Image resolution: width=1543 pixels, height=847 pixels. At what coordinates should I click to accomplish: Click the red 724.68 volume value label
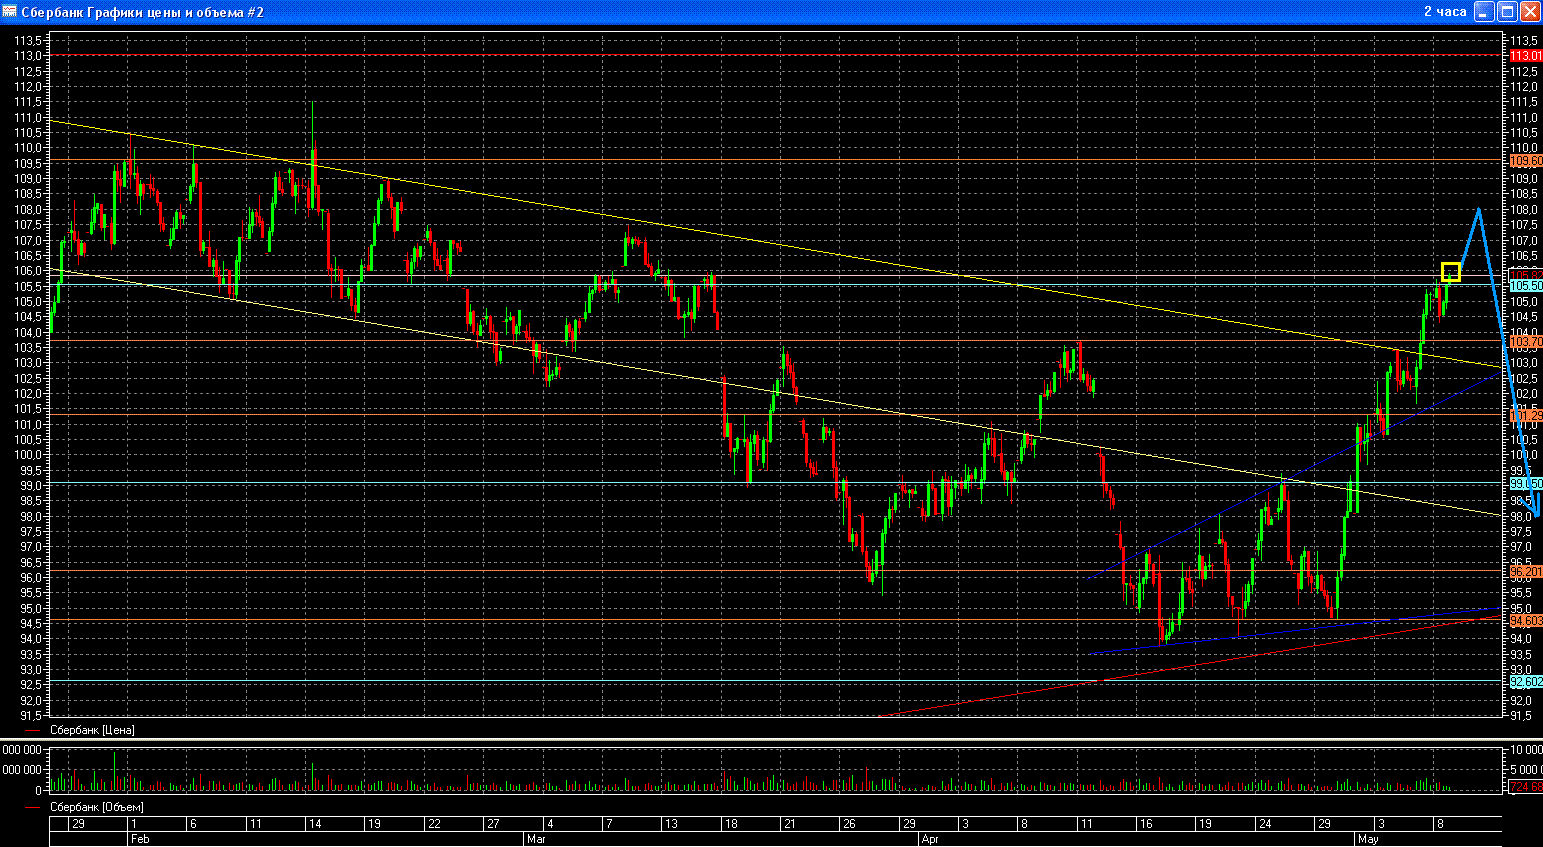(1525, 787)
